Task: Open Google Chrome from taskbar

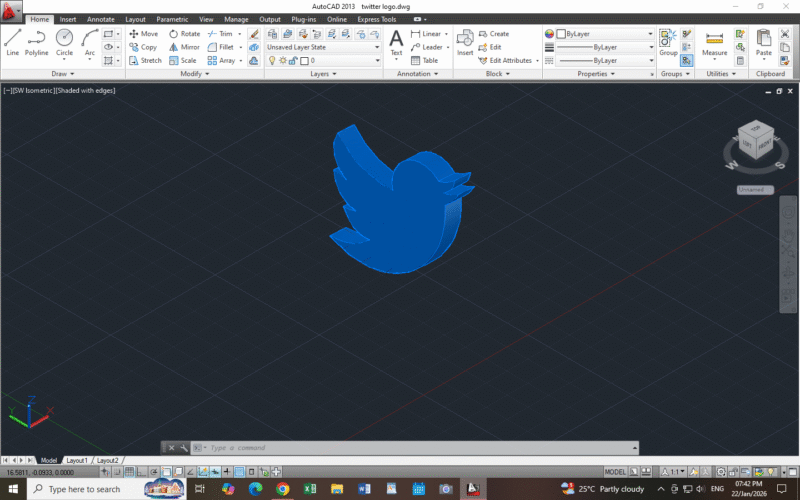Action: pyautogui.click(x=282, y=489)
